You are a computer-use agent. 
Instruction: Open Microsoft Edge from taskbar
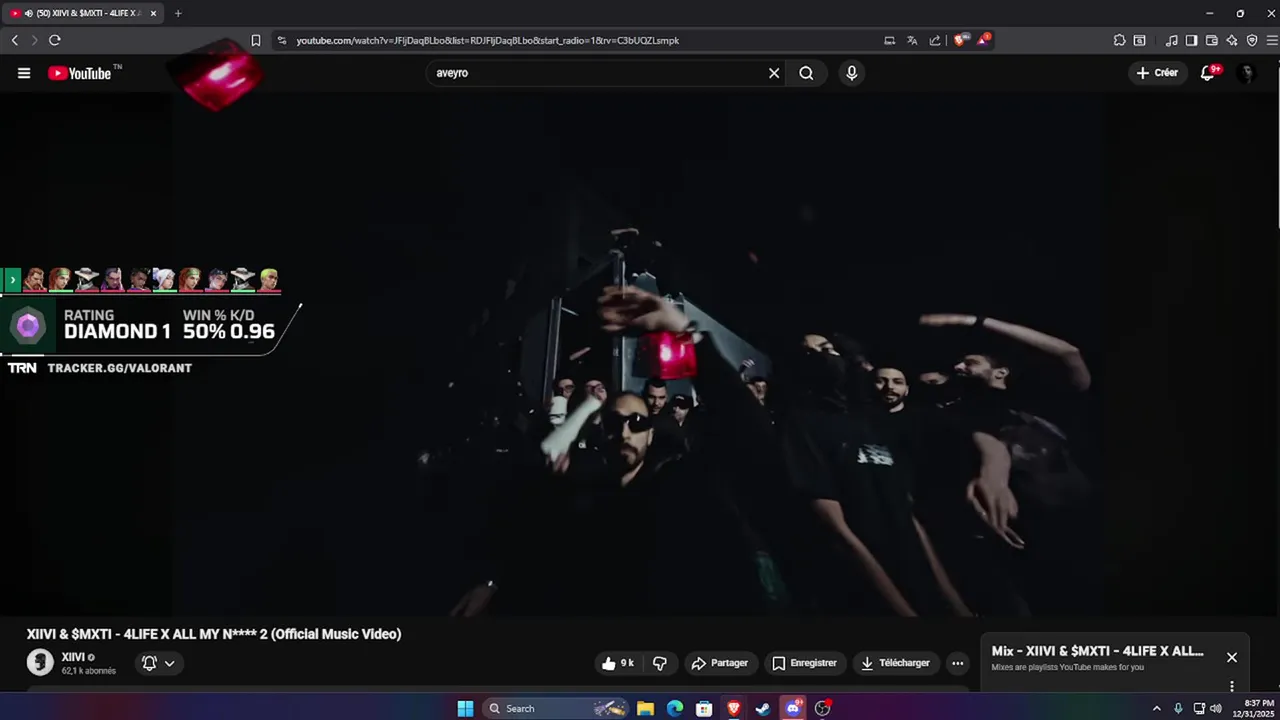pos(675,708)
